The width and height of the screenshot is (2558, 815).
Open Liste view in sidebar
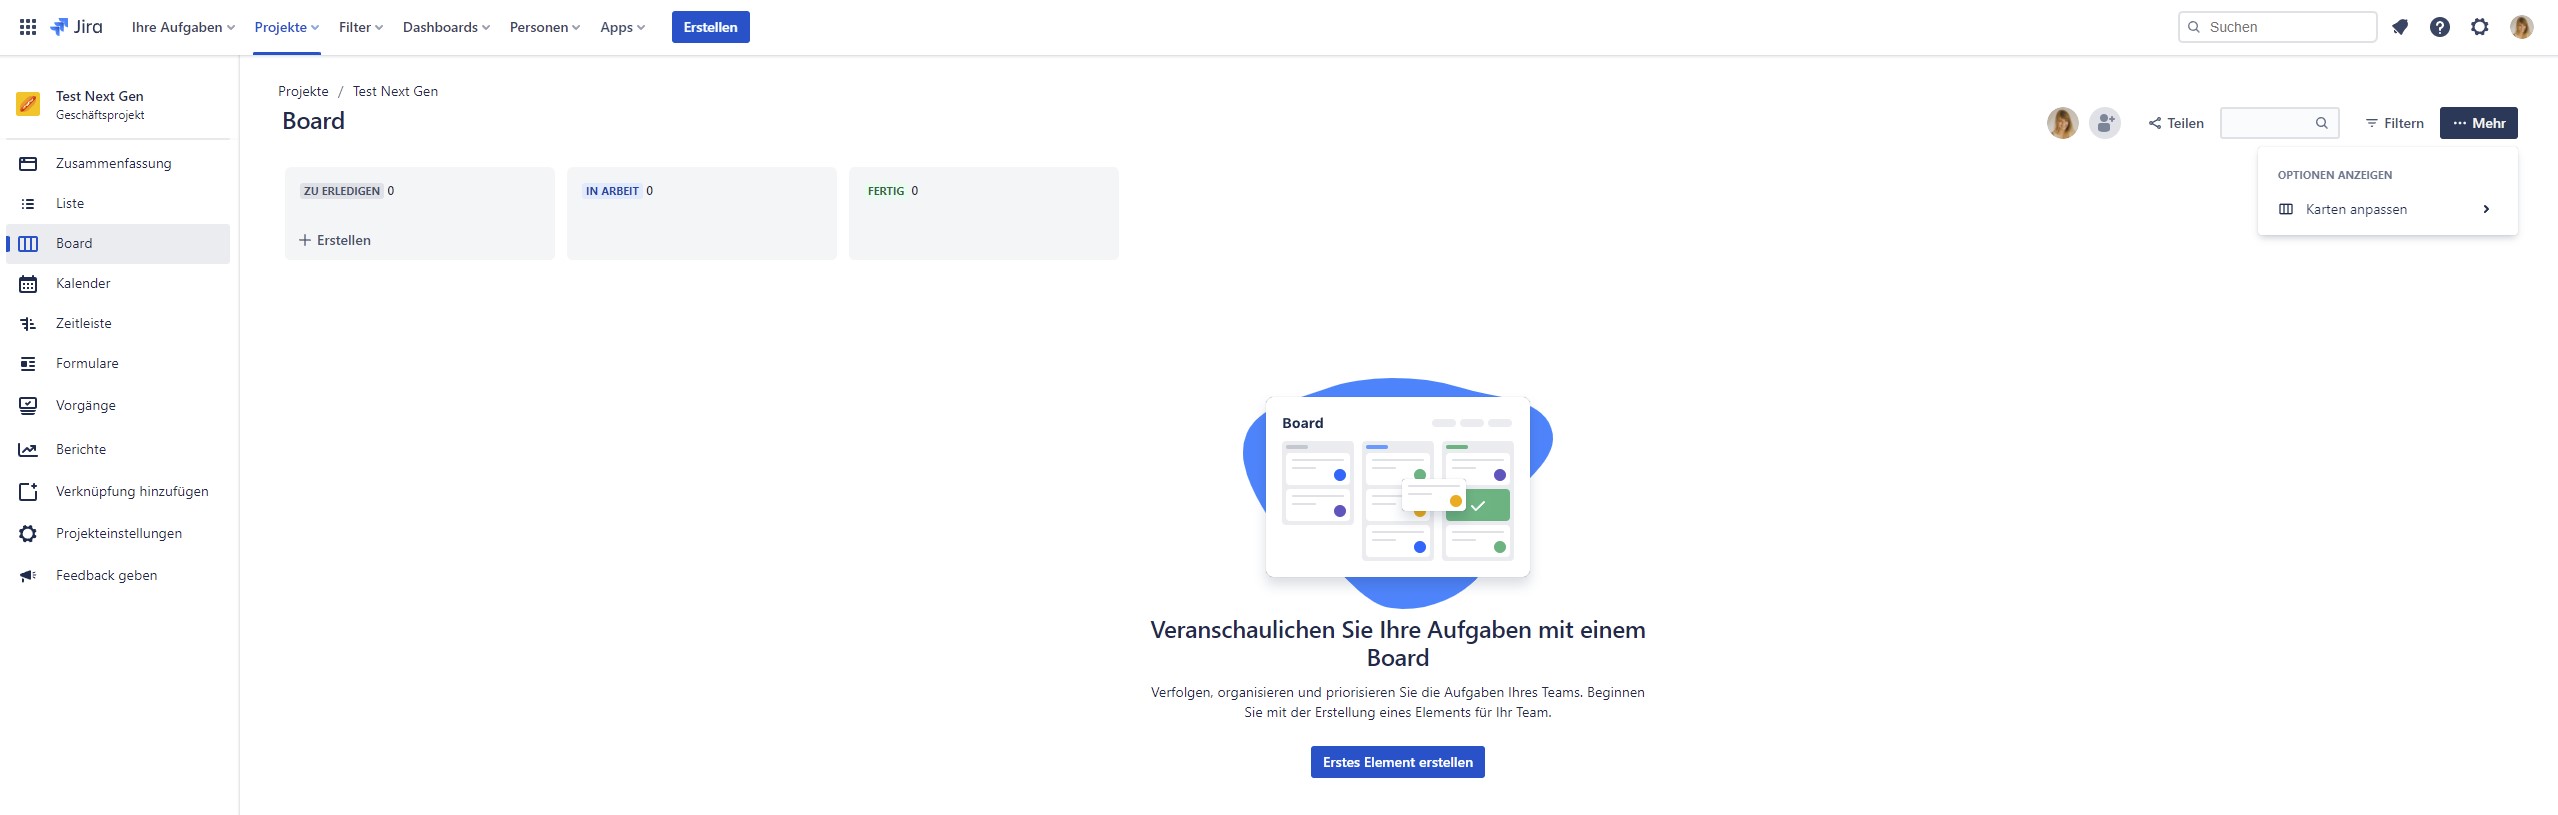(118, 203)
